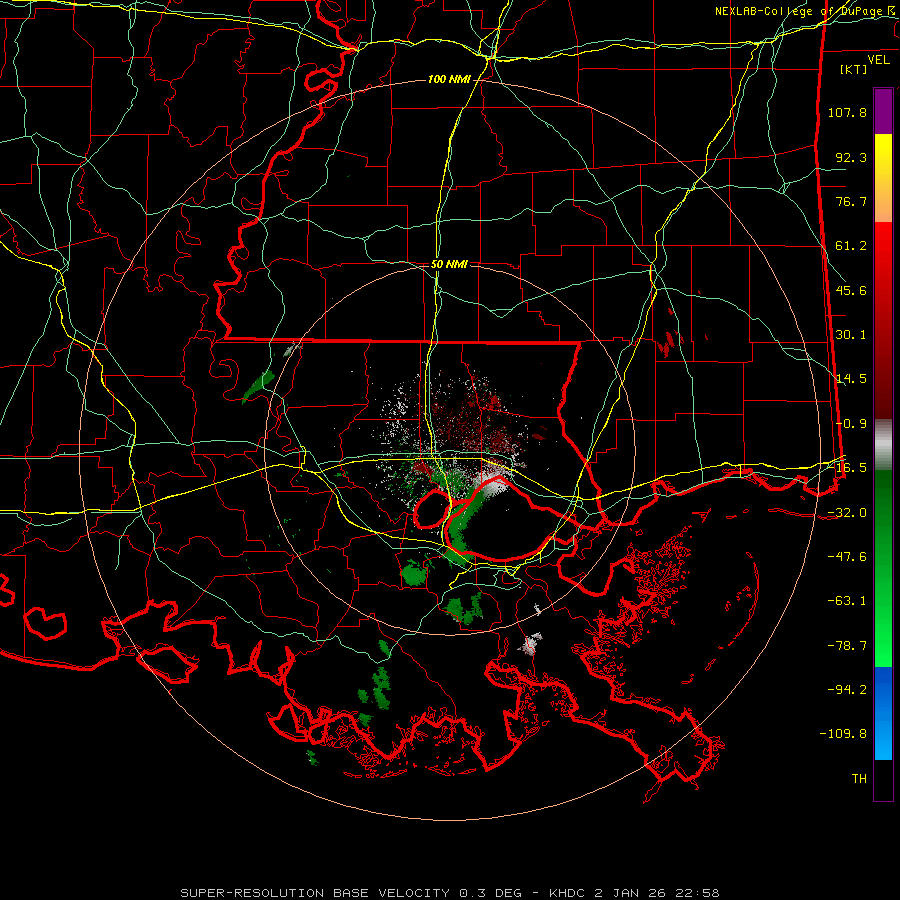
Task: Click the 30.1 scale value
Action: [x=851, y=335]
